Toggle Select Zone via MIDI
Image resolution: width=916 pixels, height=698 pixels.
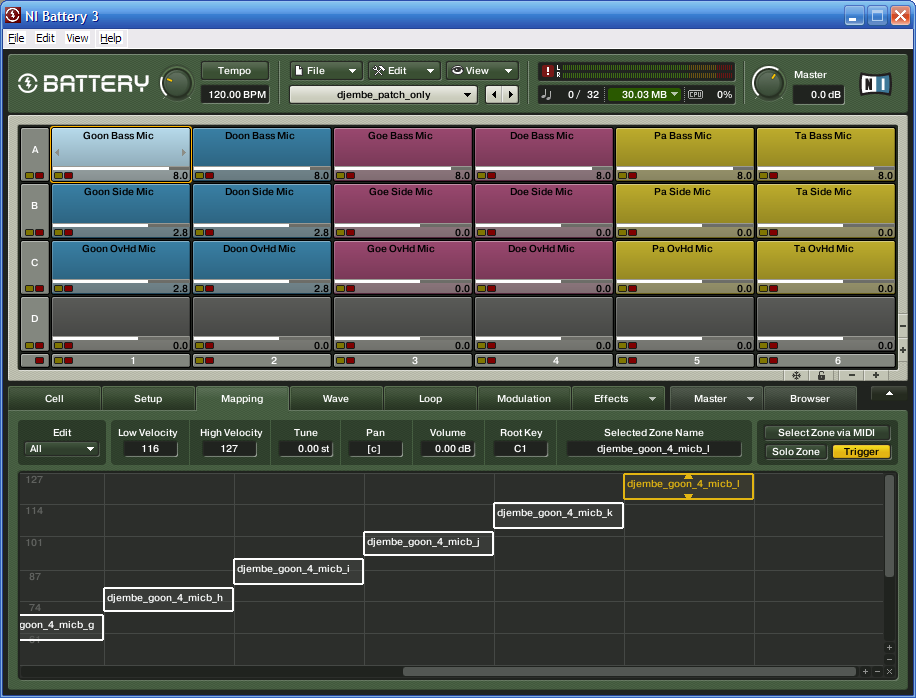tap(826, 433)
